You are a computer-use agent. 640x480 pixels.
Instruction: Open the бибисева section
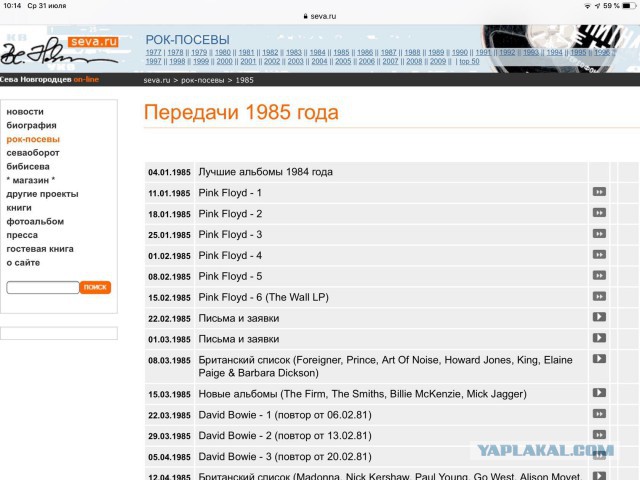pyautogui.click(x=28, y=167)
